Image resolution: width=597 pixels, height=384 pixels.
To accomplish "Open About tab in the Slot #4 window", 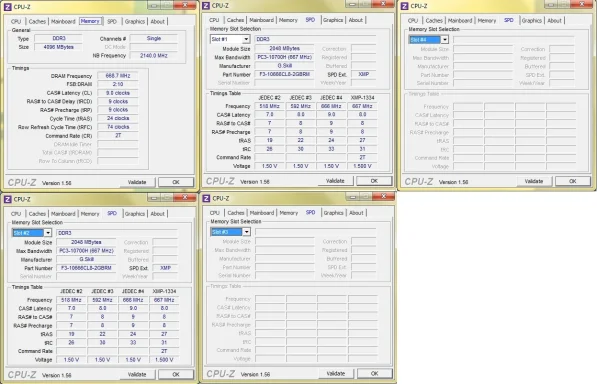I will pos(554,21).
